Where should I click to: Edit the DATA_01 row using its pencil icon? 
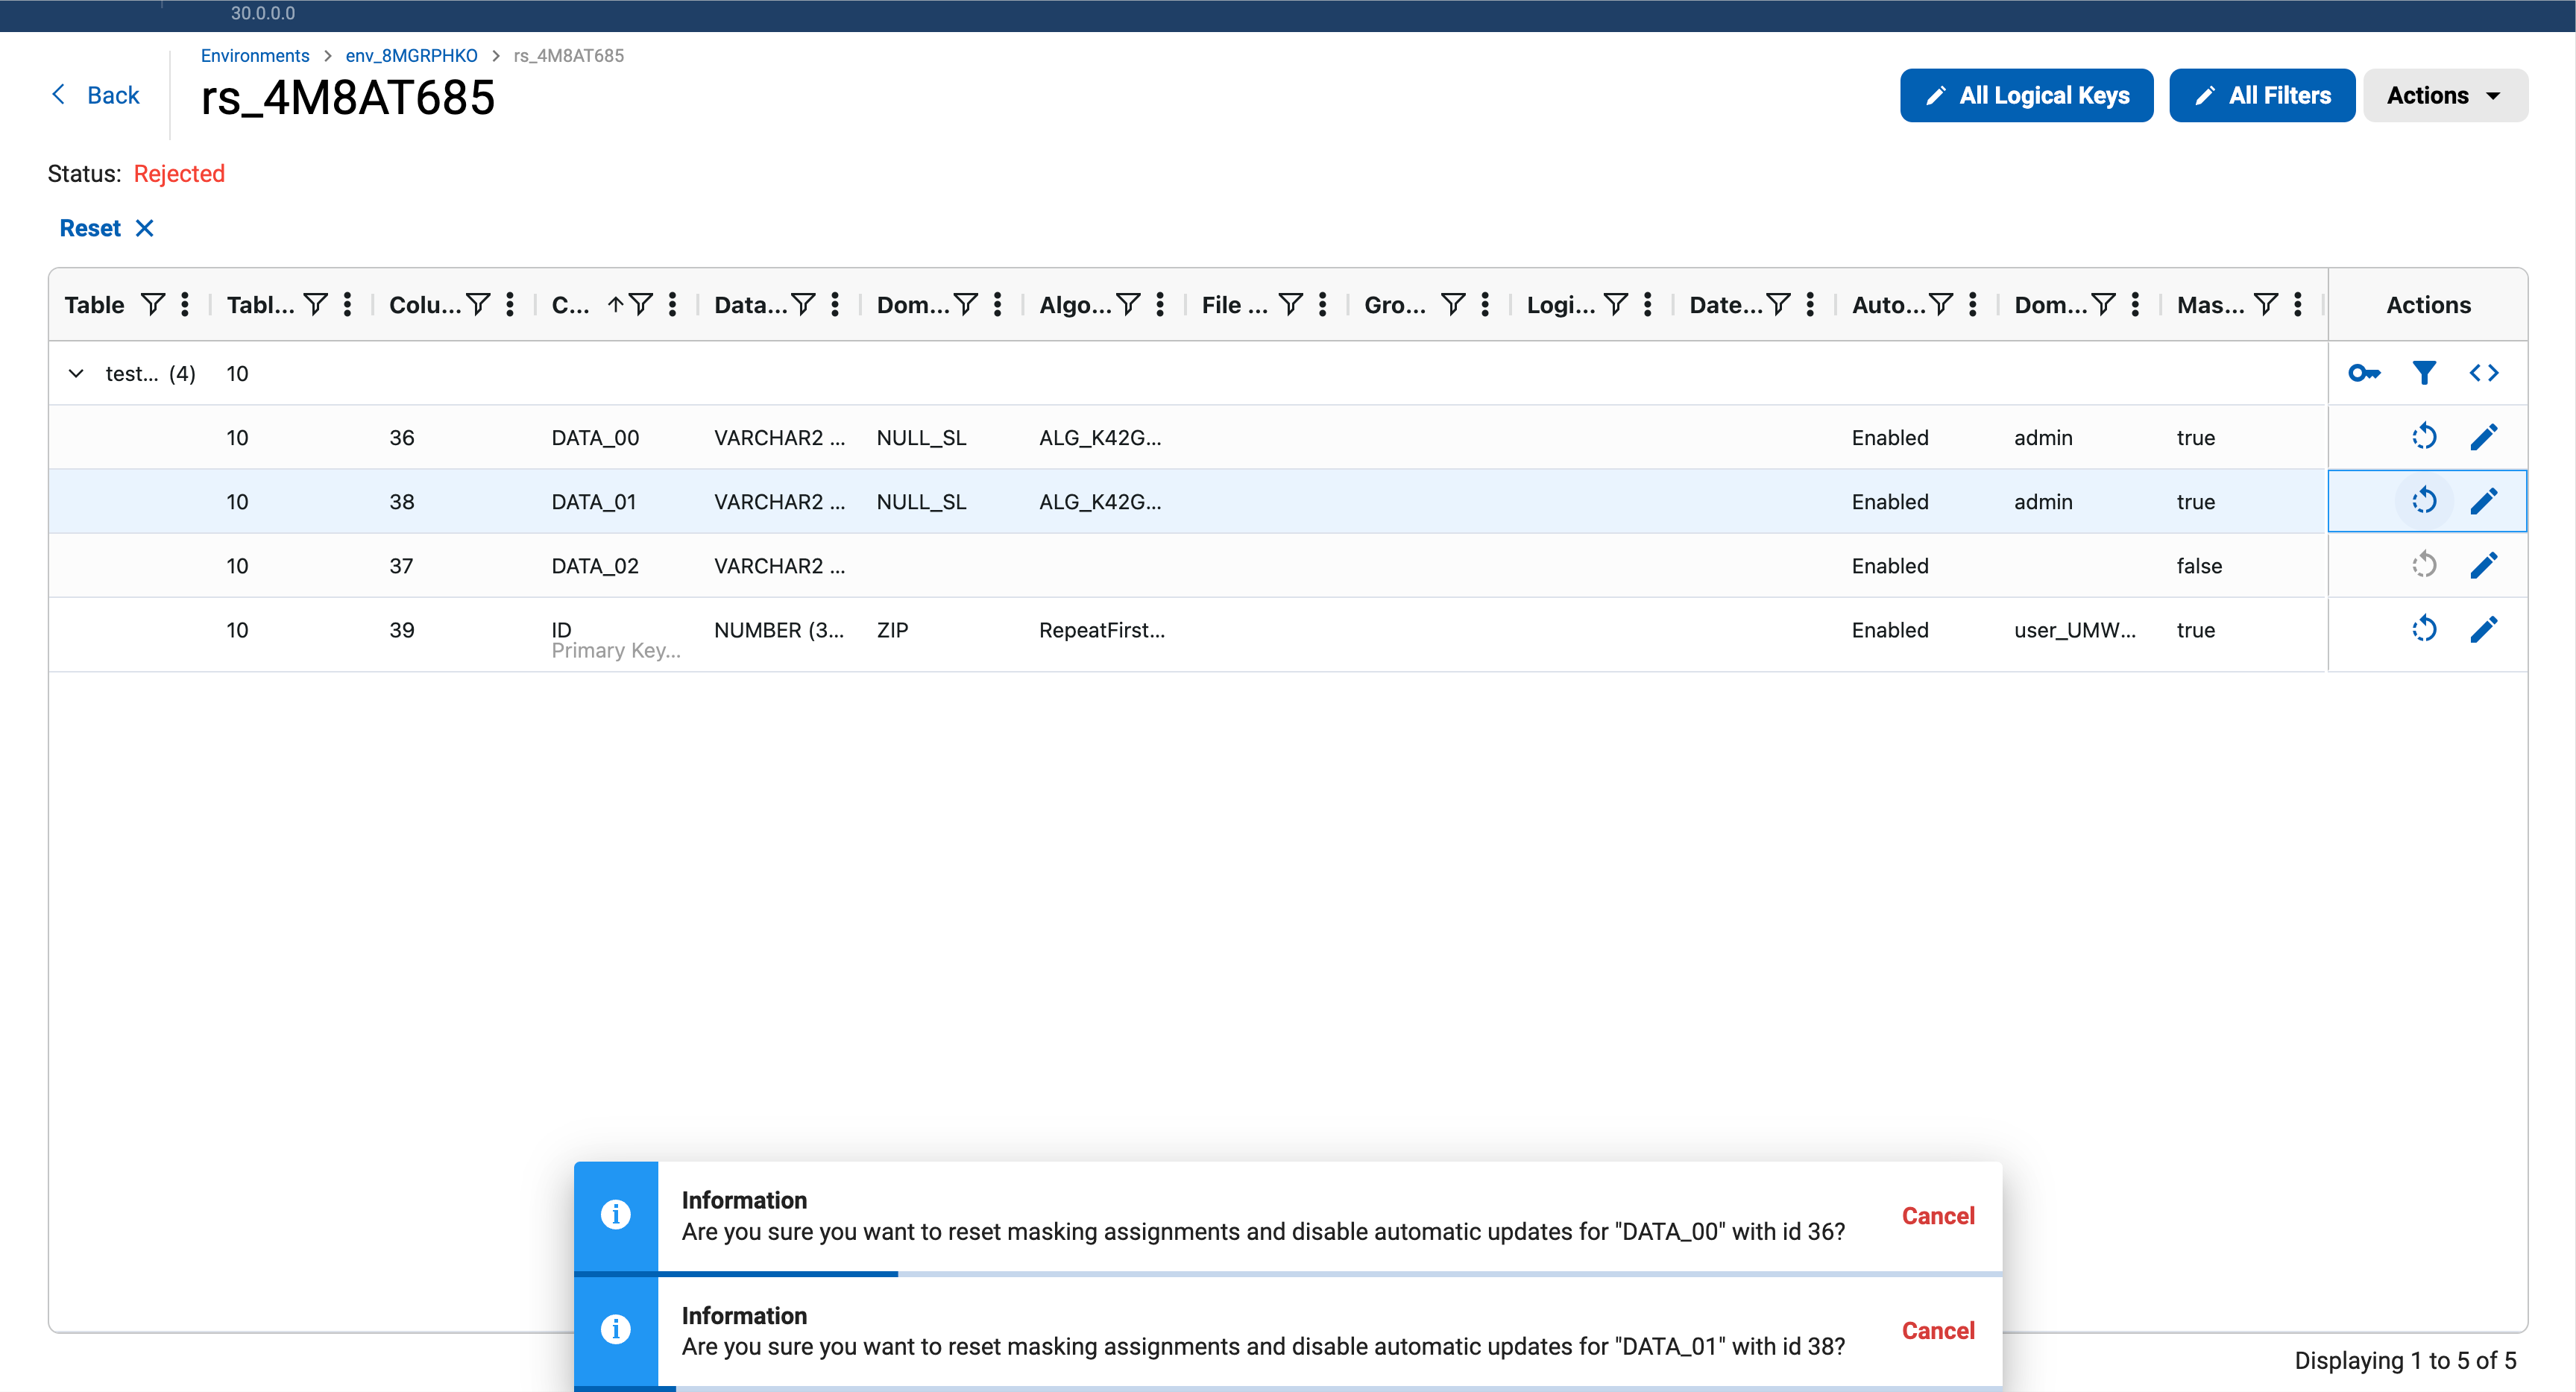pyautogui.click(x=2485, y=501)
